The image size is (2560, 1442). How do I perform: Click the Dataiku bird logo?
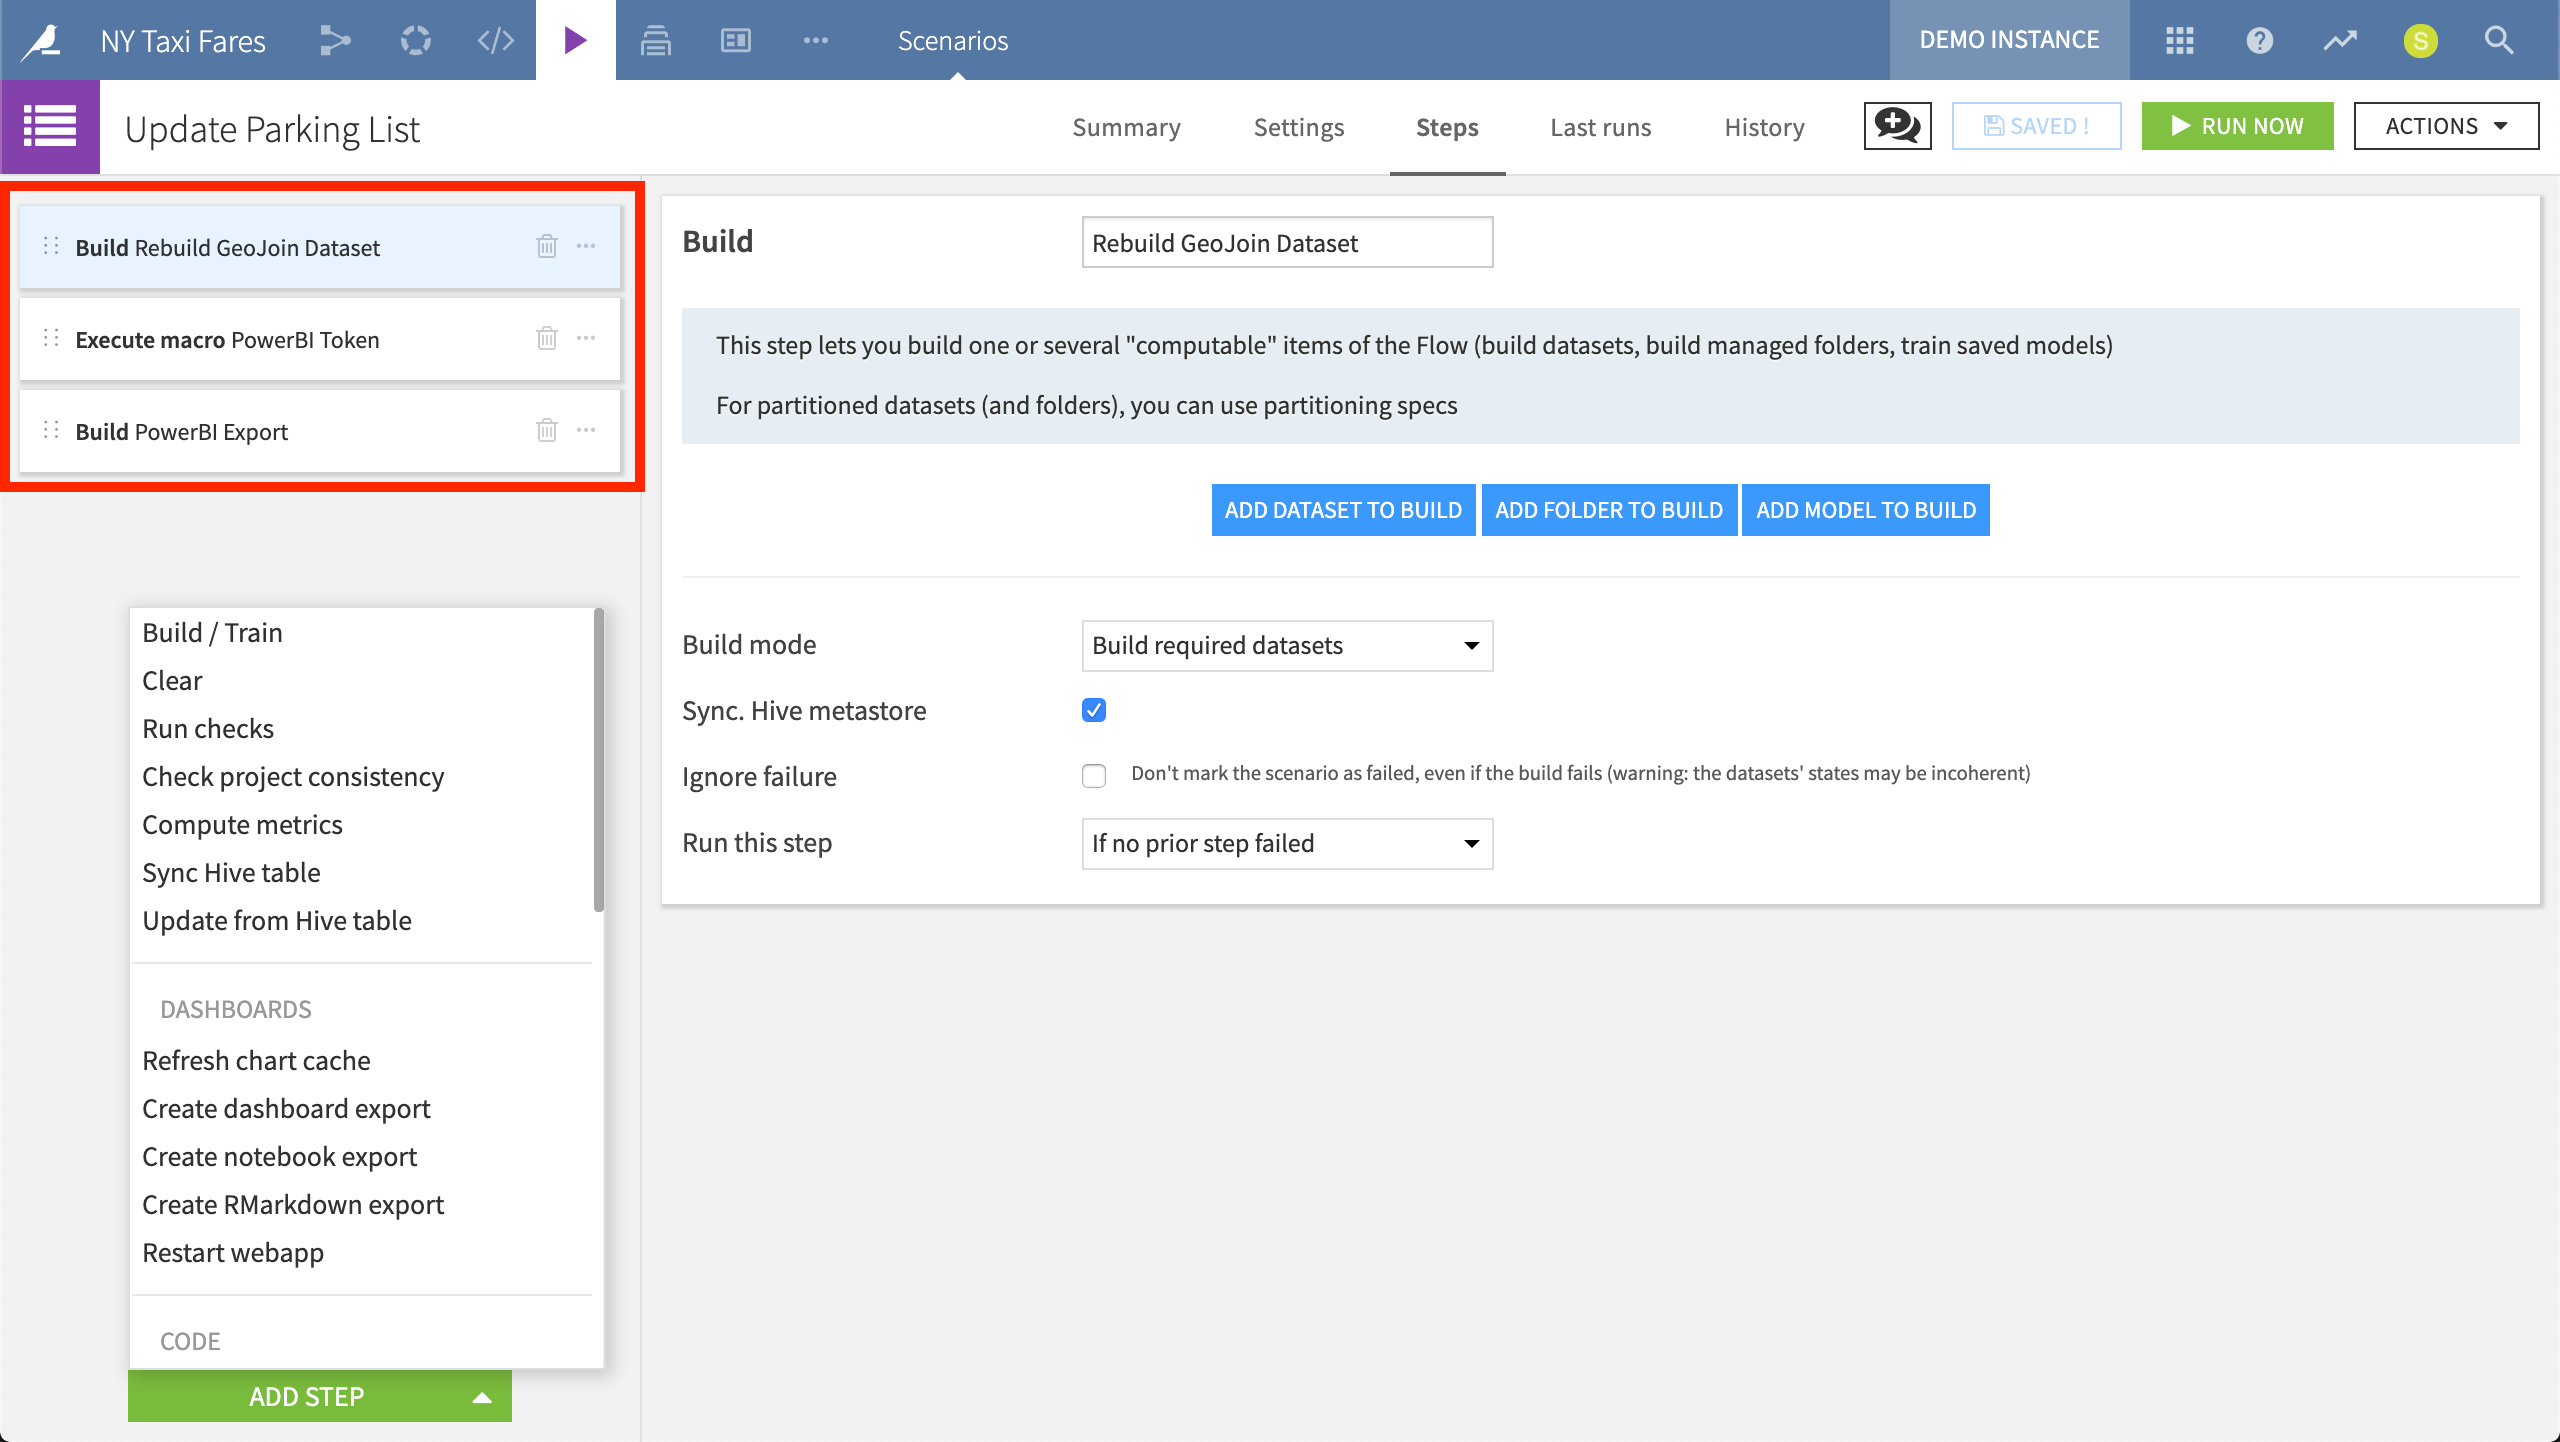click(x=42, y=40)
